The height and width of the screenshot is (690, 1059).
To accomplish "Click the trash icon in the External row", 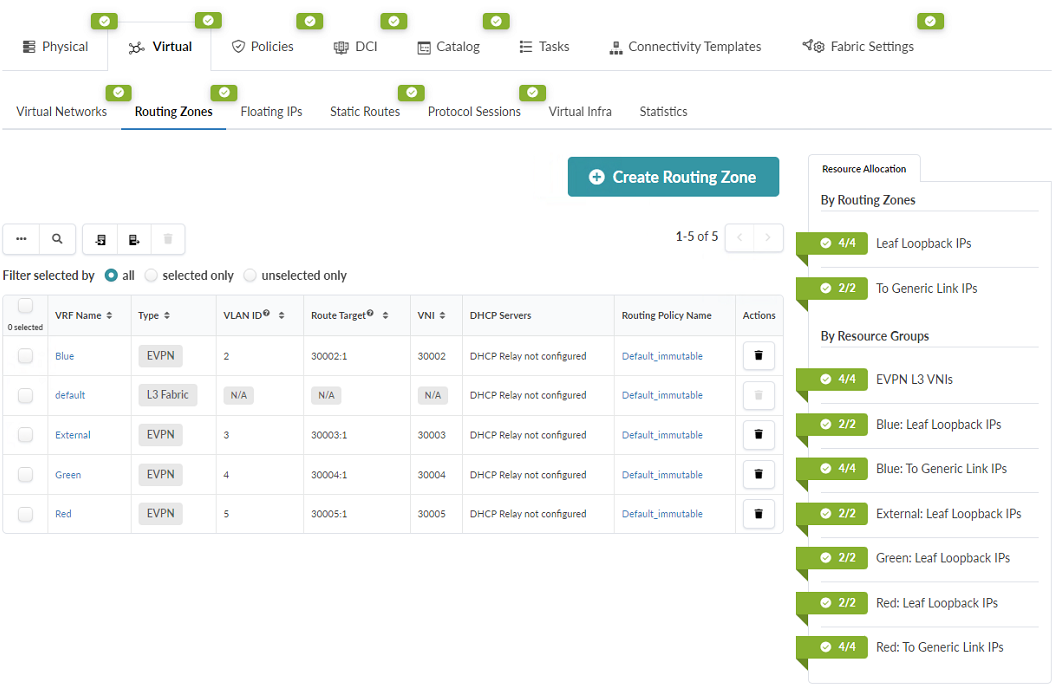I will coord(758,435).
